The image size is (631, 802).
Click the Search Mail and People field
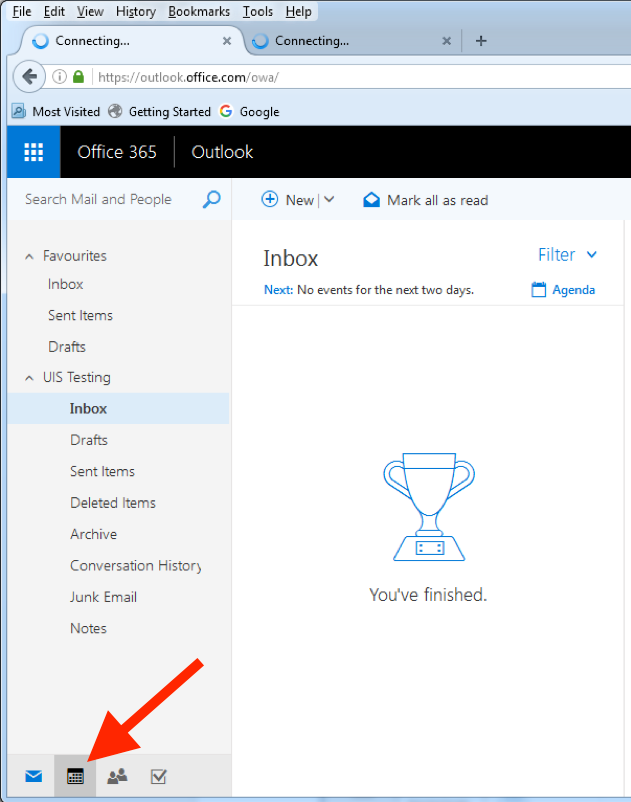[x=98, y=199]
